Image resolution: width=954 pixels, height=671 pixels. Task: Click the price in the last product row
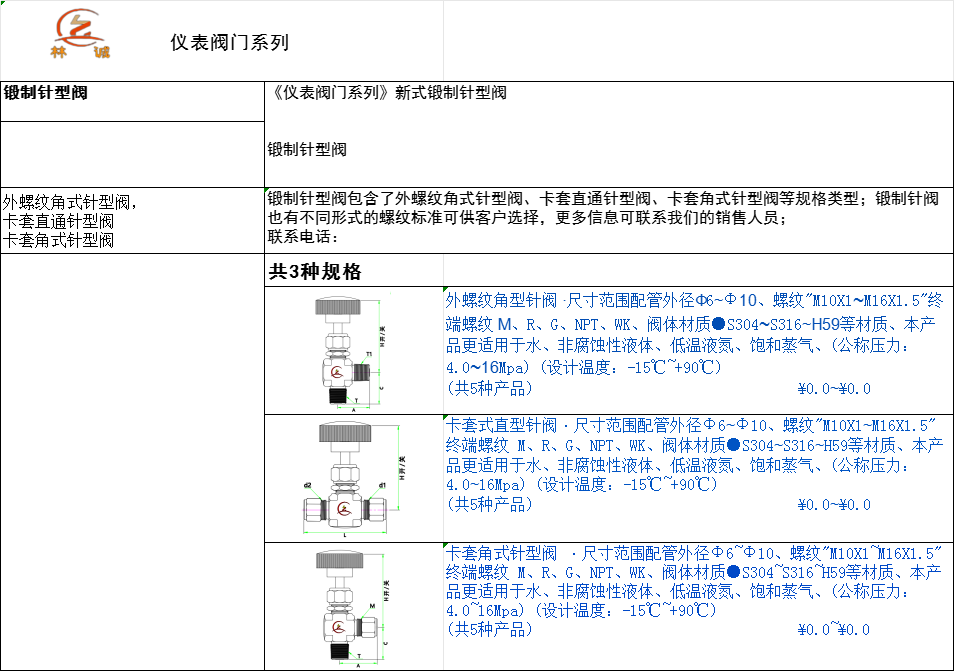point(833,630)
